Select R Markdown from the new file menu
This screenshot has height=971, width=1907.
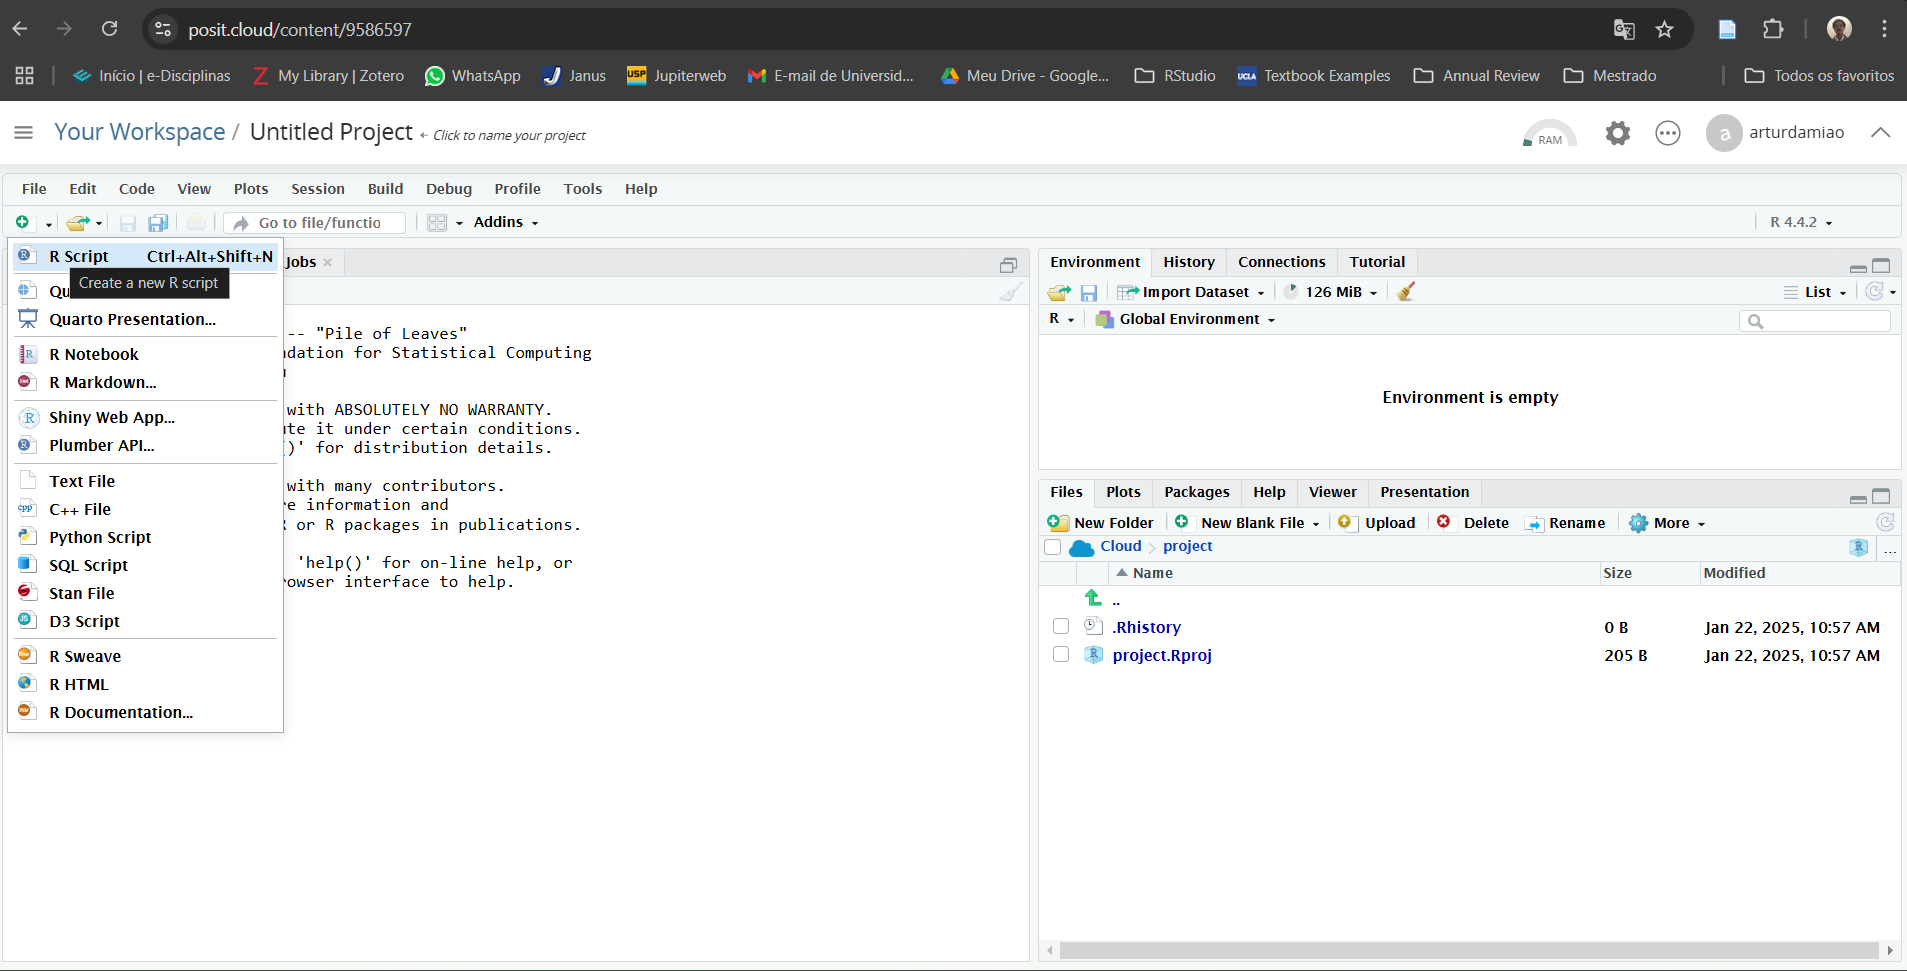coord(102,382)
